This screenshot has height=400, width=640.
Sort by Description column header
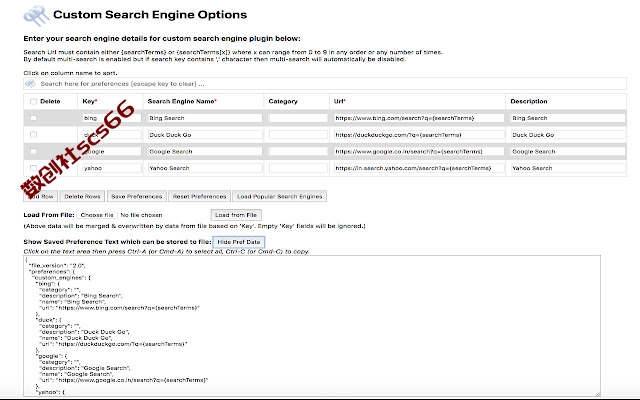(x=529, y=101)
